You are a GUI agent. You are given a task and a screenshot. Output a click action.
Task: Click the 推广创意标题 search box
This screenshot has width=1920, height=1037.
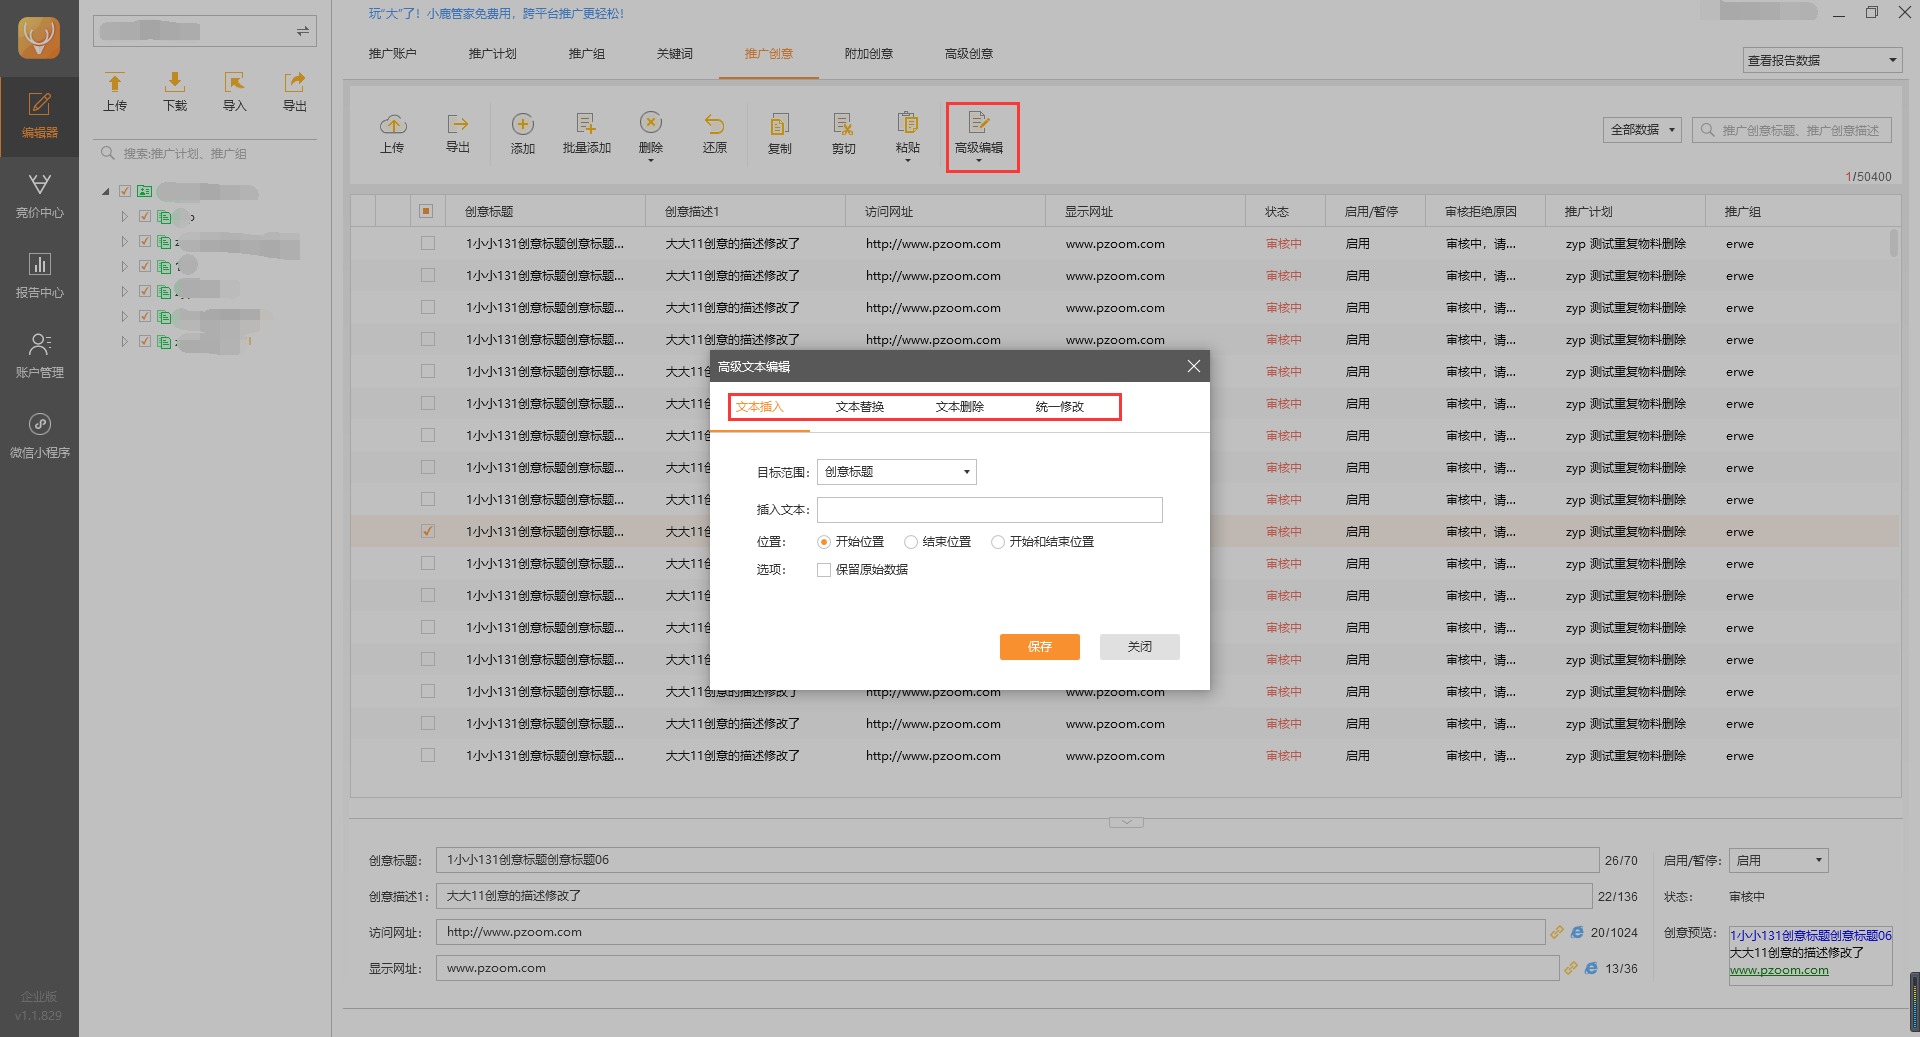pyautogui.click(x=1792, y=130)
